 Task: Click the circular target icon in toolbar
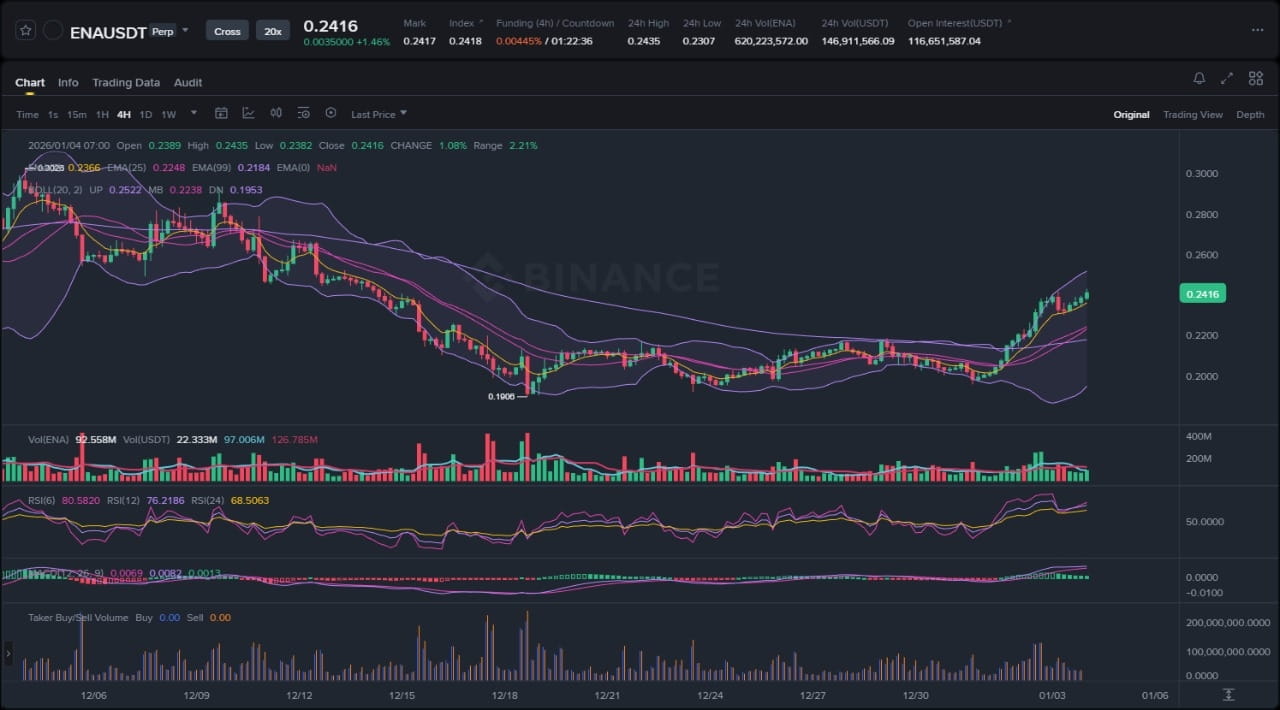[x=331, y=114]
